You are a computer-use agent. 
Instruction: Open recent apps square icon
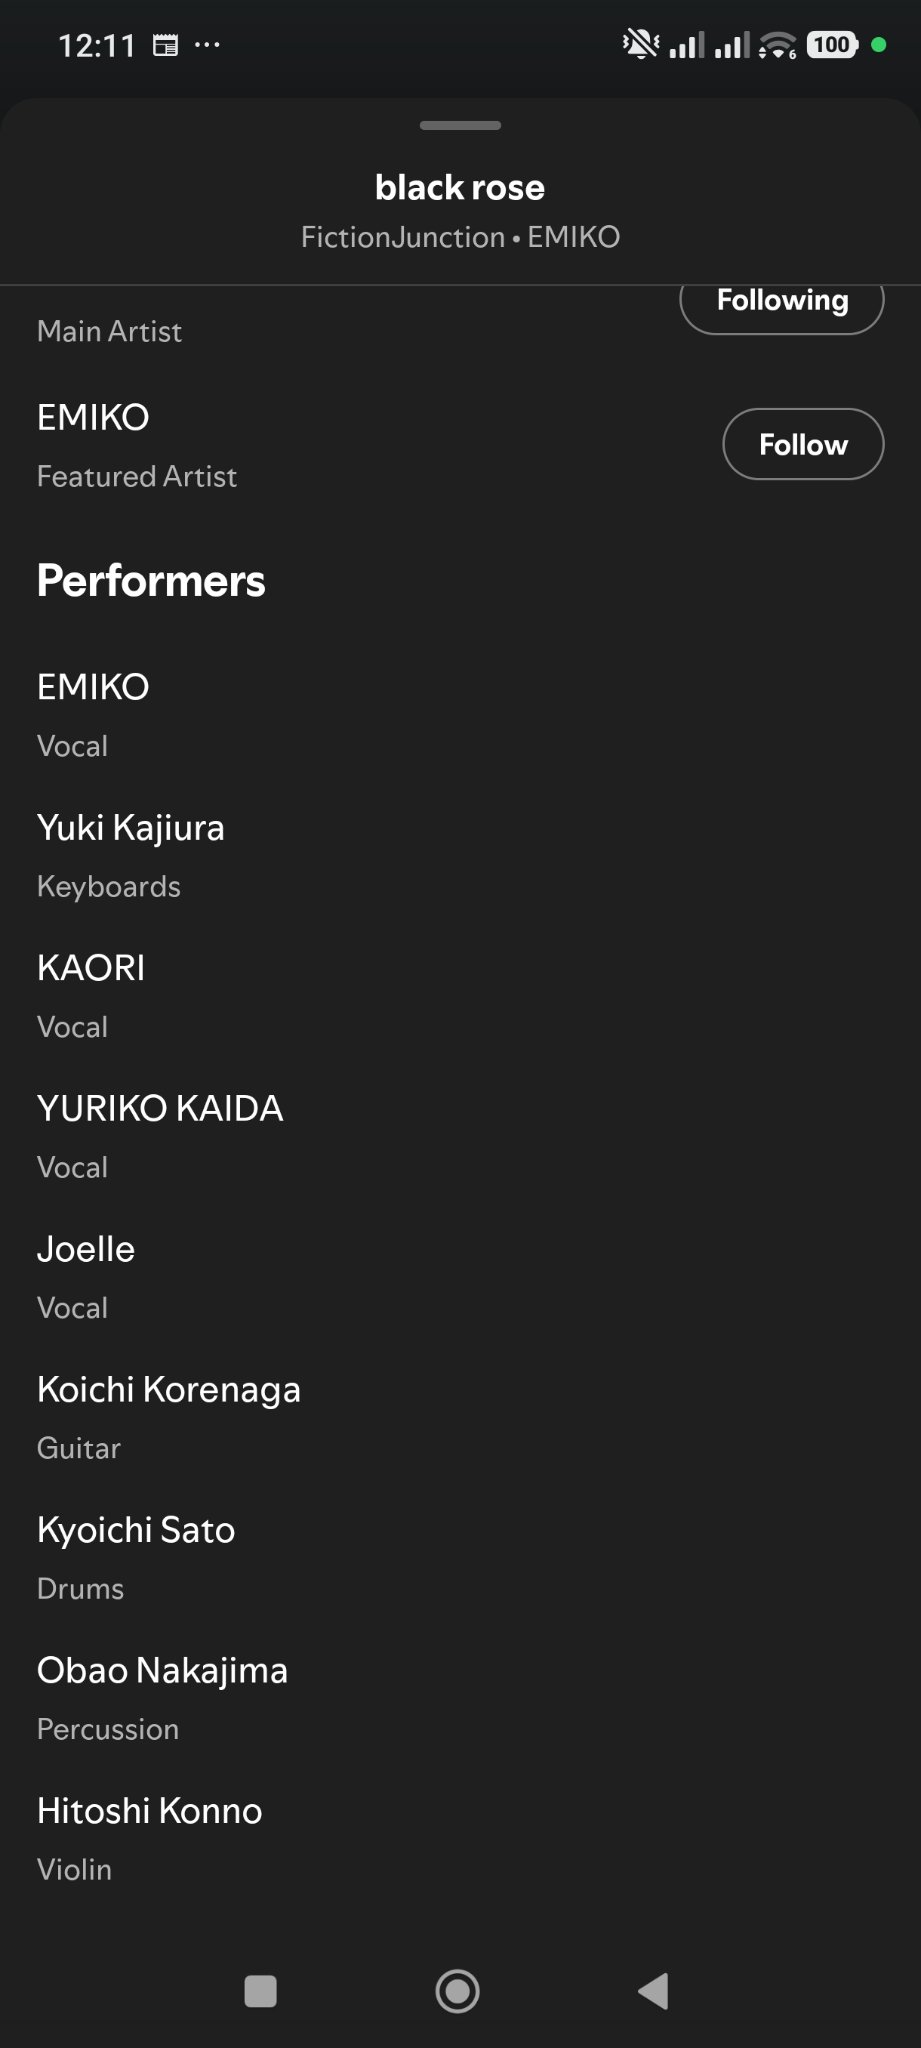(x=260, y=1991)
